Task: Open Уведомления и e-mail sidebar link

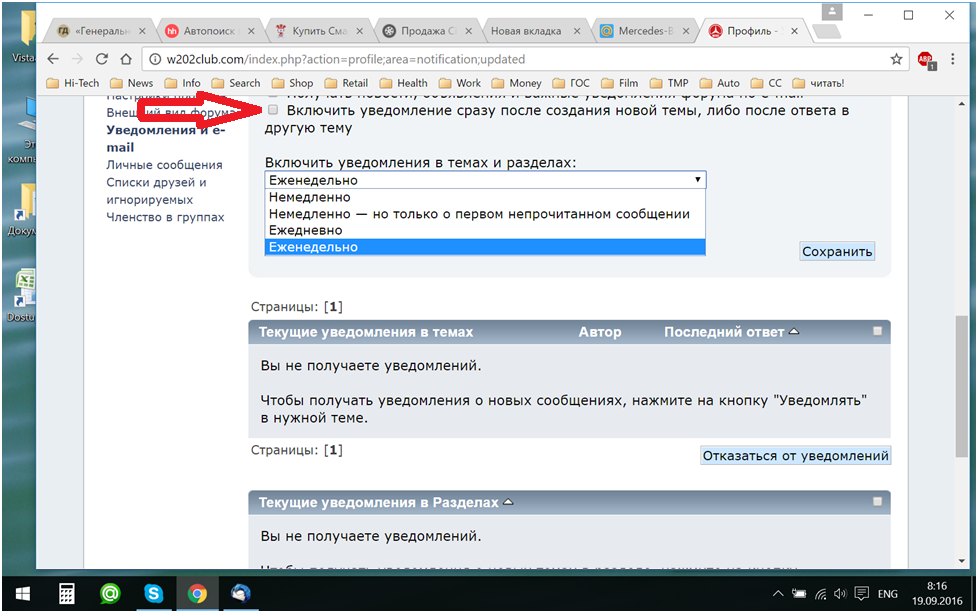Action: point(165,138)
